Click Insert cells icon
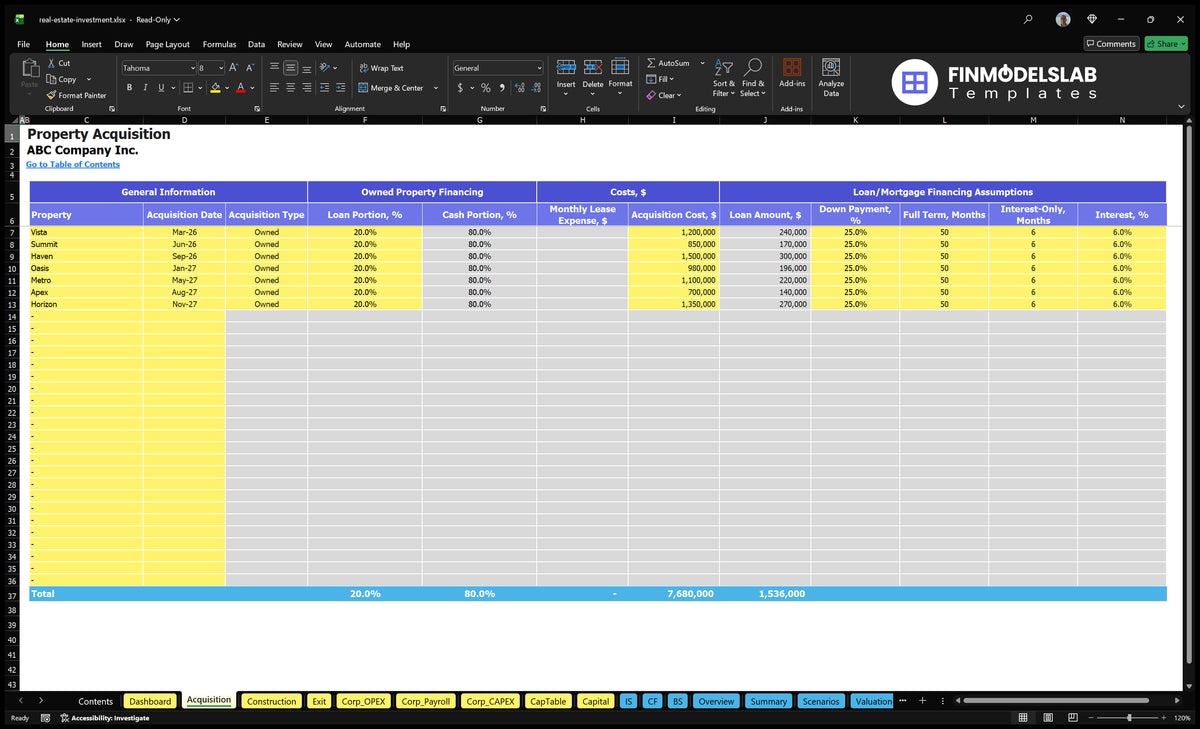 pyautogui.click(x=566, y=67)
